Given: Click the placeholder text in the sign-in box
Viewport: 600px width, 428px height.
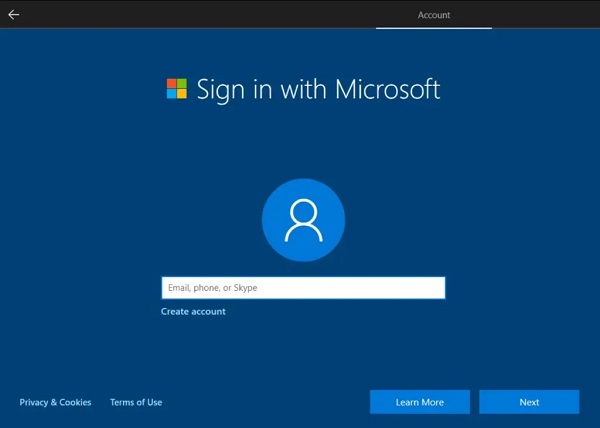Looking at the screenshot, I should coord(213,288).
